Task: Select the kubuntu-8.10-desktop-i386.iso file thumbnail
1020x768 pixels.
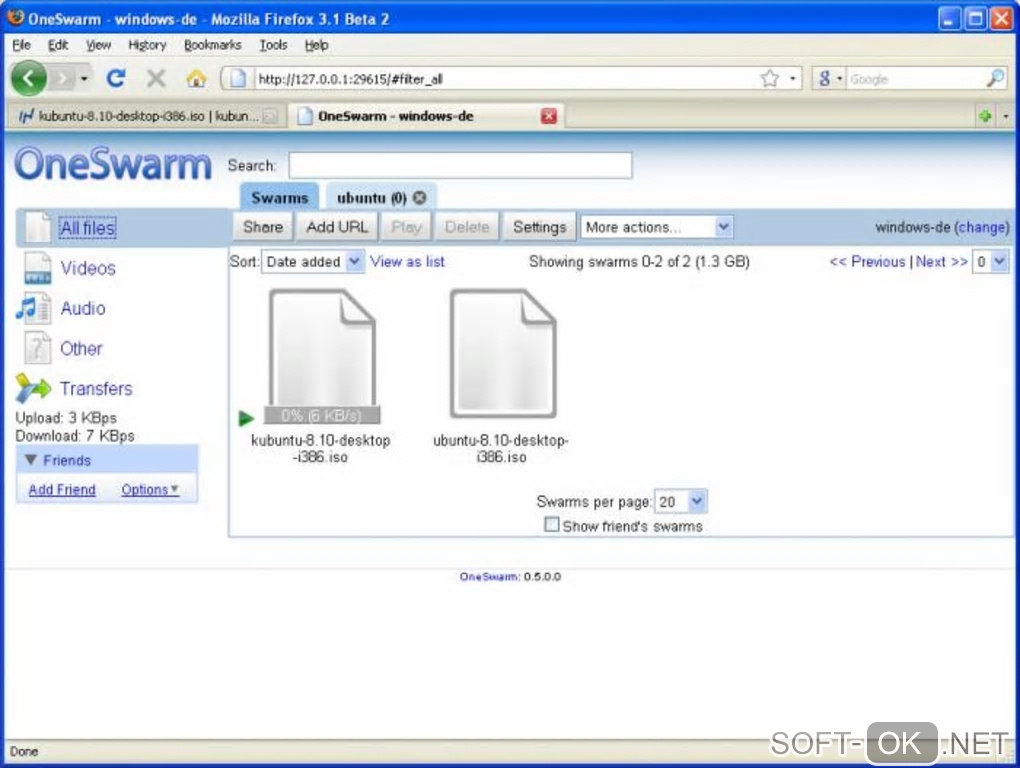Action: (x=322, y=354)
